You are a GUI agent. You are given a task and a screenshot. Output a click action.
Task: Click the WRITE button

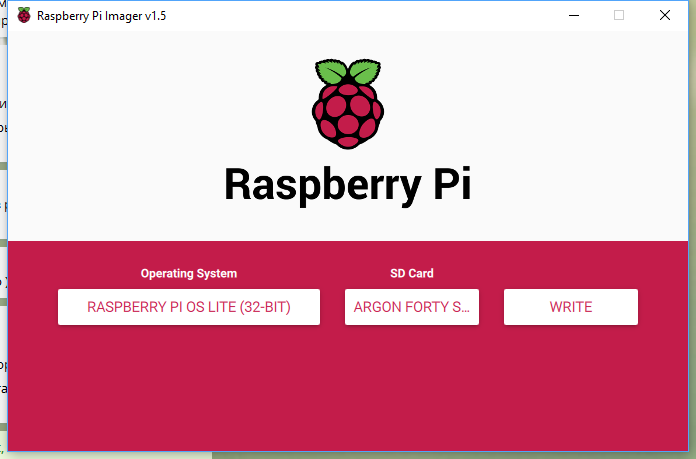tap(571, 307)
